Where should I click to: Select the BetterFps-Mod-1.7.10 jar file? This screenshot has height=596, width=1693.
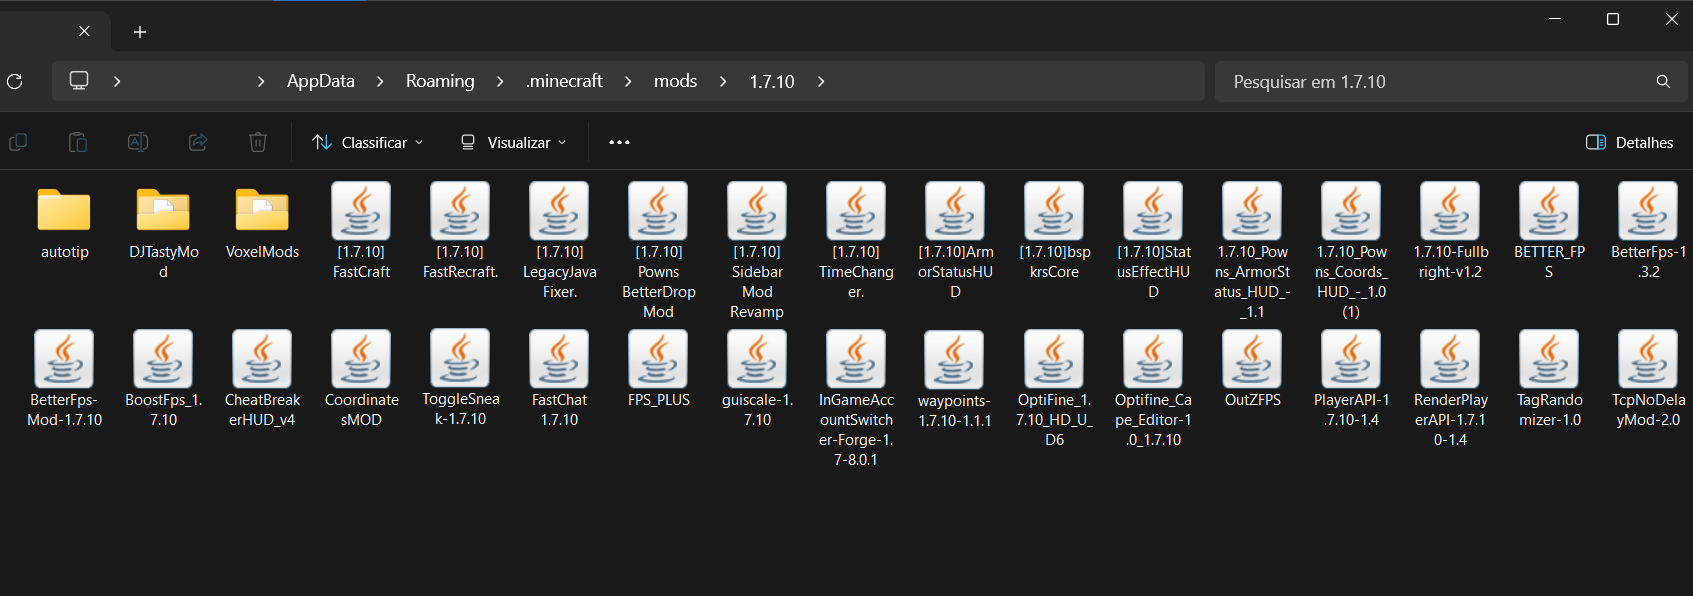pyautogui.click(x=64, y=380)
